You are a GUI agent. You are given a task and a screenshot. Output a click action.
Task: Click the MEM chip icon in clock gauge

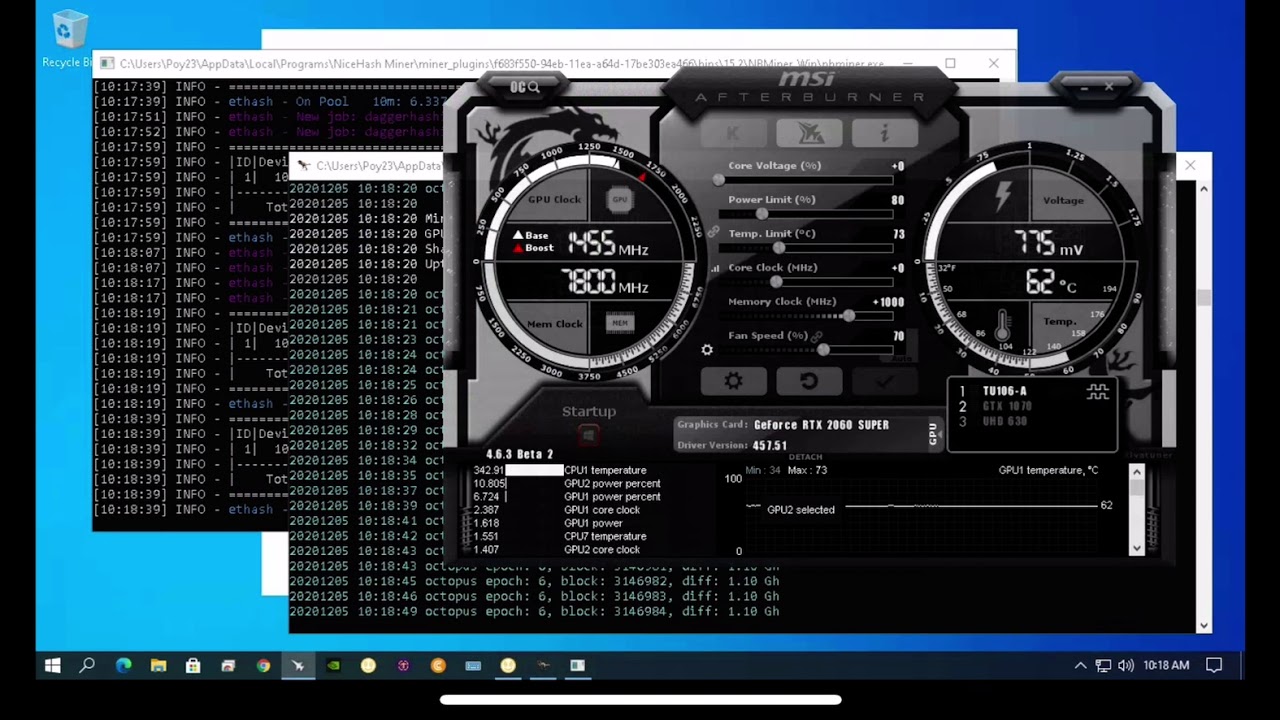[620, 323]
